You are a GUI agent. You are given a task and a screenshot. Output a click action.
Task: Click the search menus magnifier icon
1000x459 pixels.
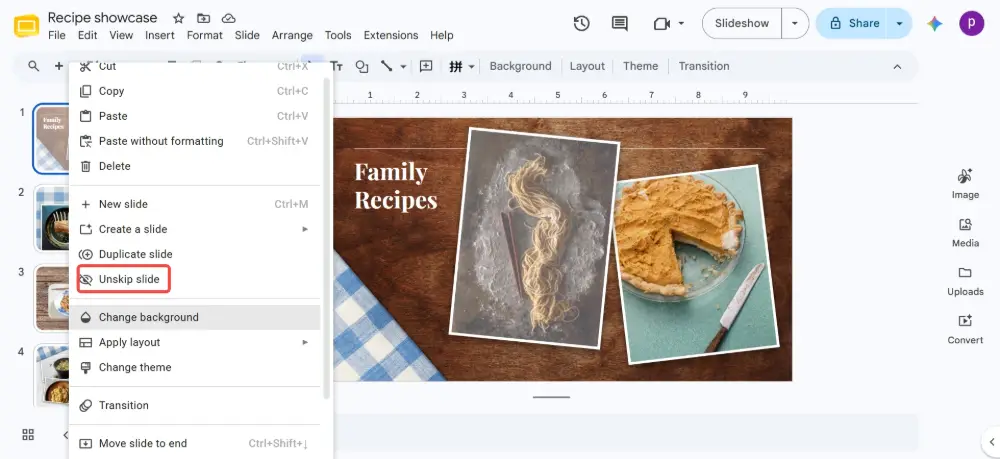34,66
